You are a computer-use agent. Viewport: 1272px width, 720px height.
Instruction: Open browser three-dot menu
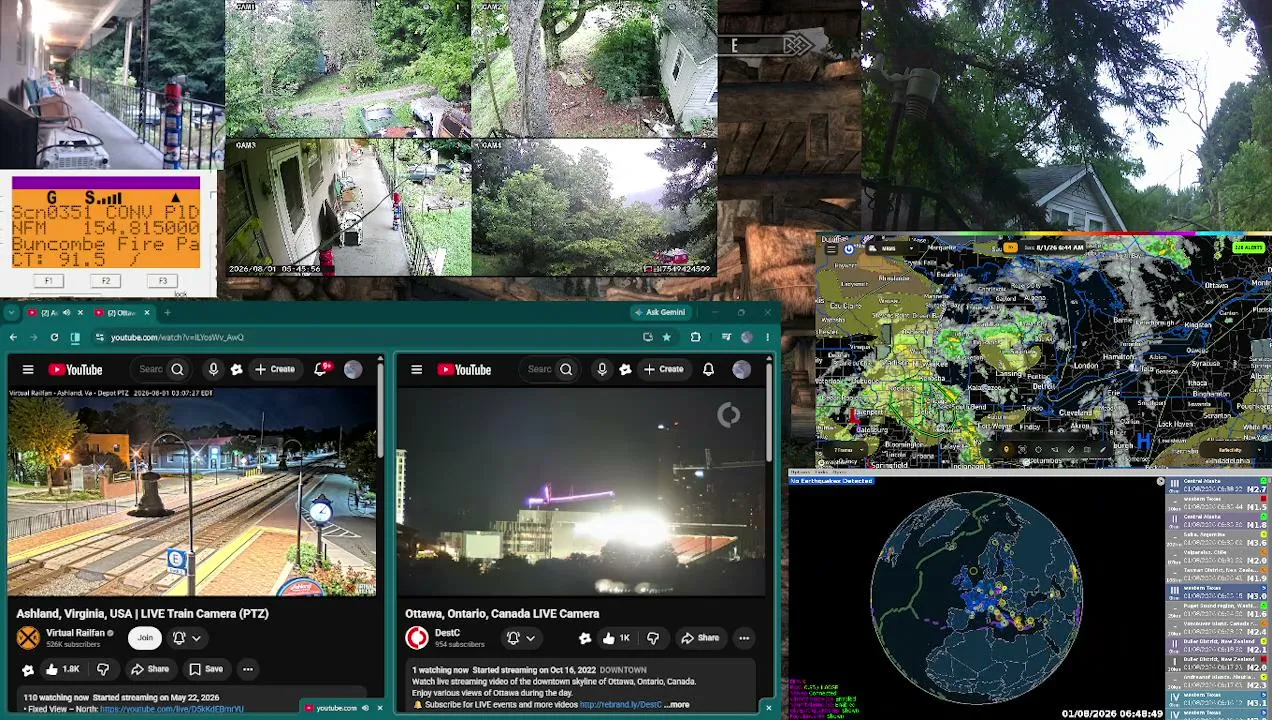767,337
